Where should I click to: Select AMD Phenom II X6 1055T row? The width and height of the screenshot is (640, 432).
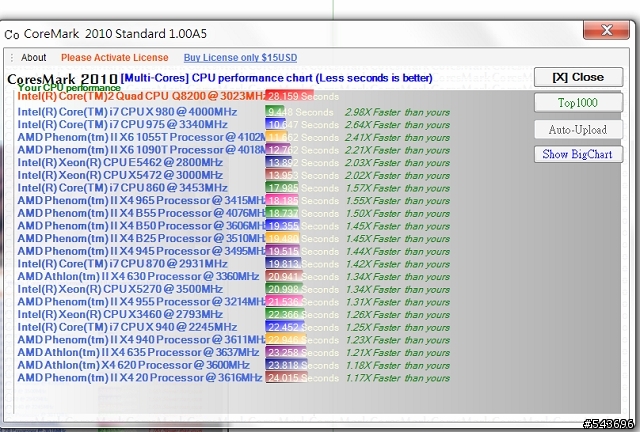click(x=141, y=137)
